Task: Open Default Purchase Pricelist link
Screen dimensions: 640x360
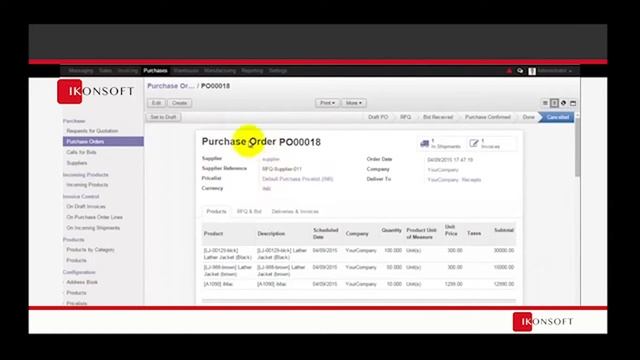Action: (298, 179)
